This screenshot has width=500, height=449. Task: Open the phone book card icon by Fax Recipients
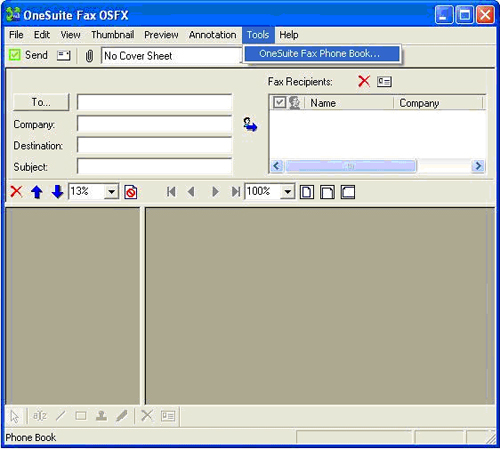tap(384, 81)
